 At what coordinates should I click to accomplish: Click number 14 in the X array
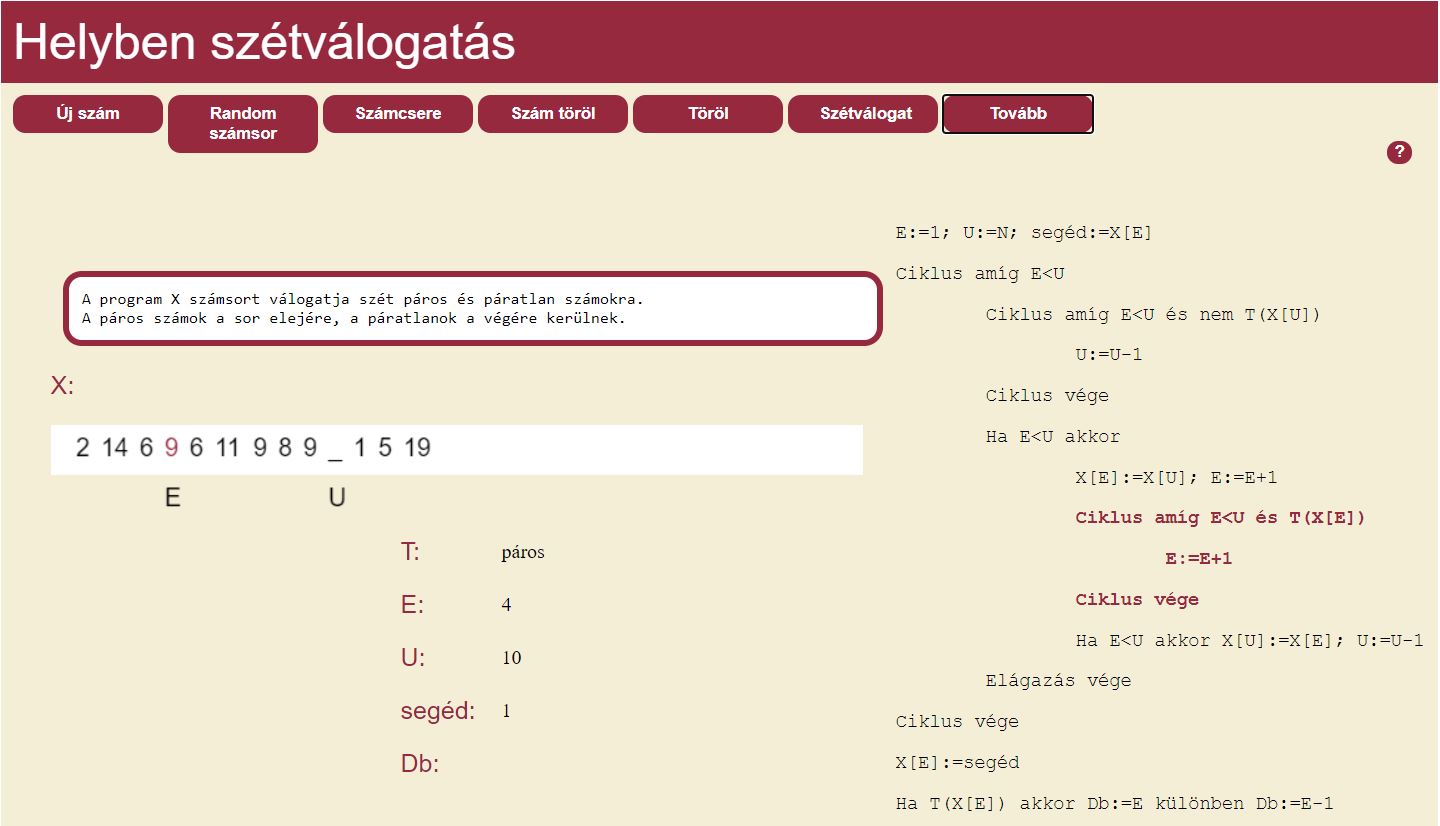(x=115, y=448)
